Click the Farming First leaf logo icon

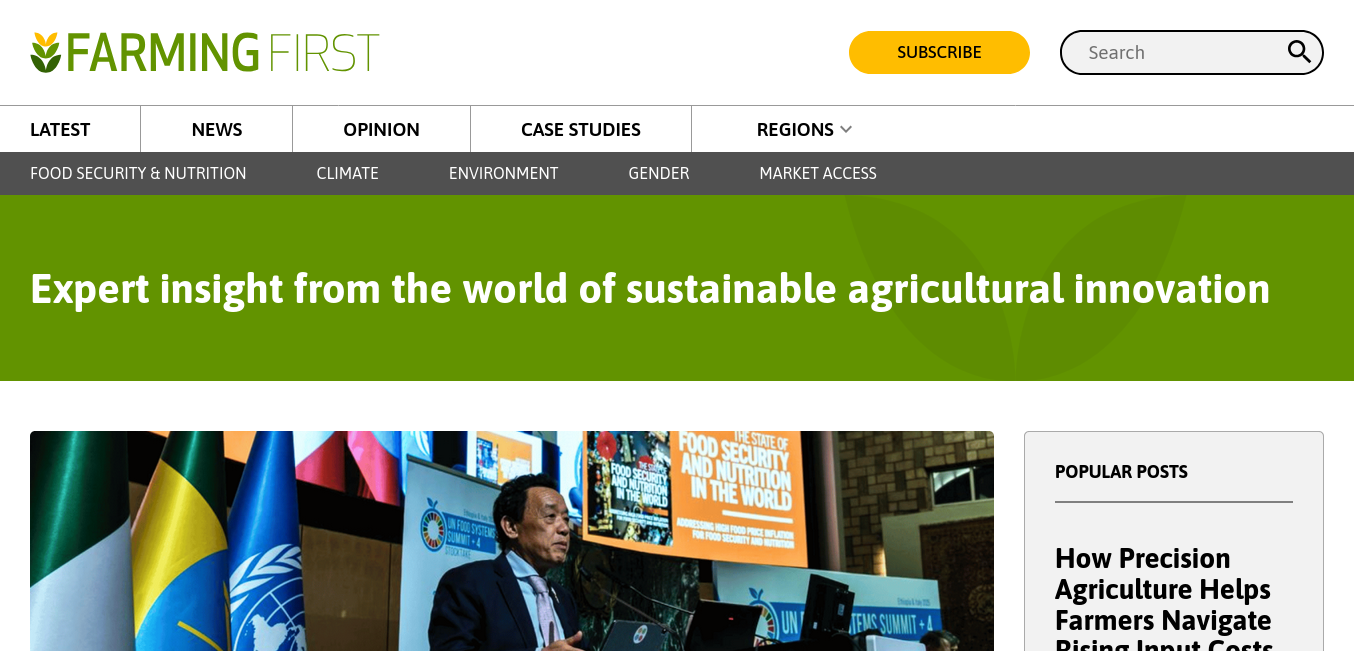[x=46, y=52]
